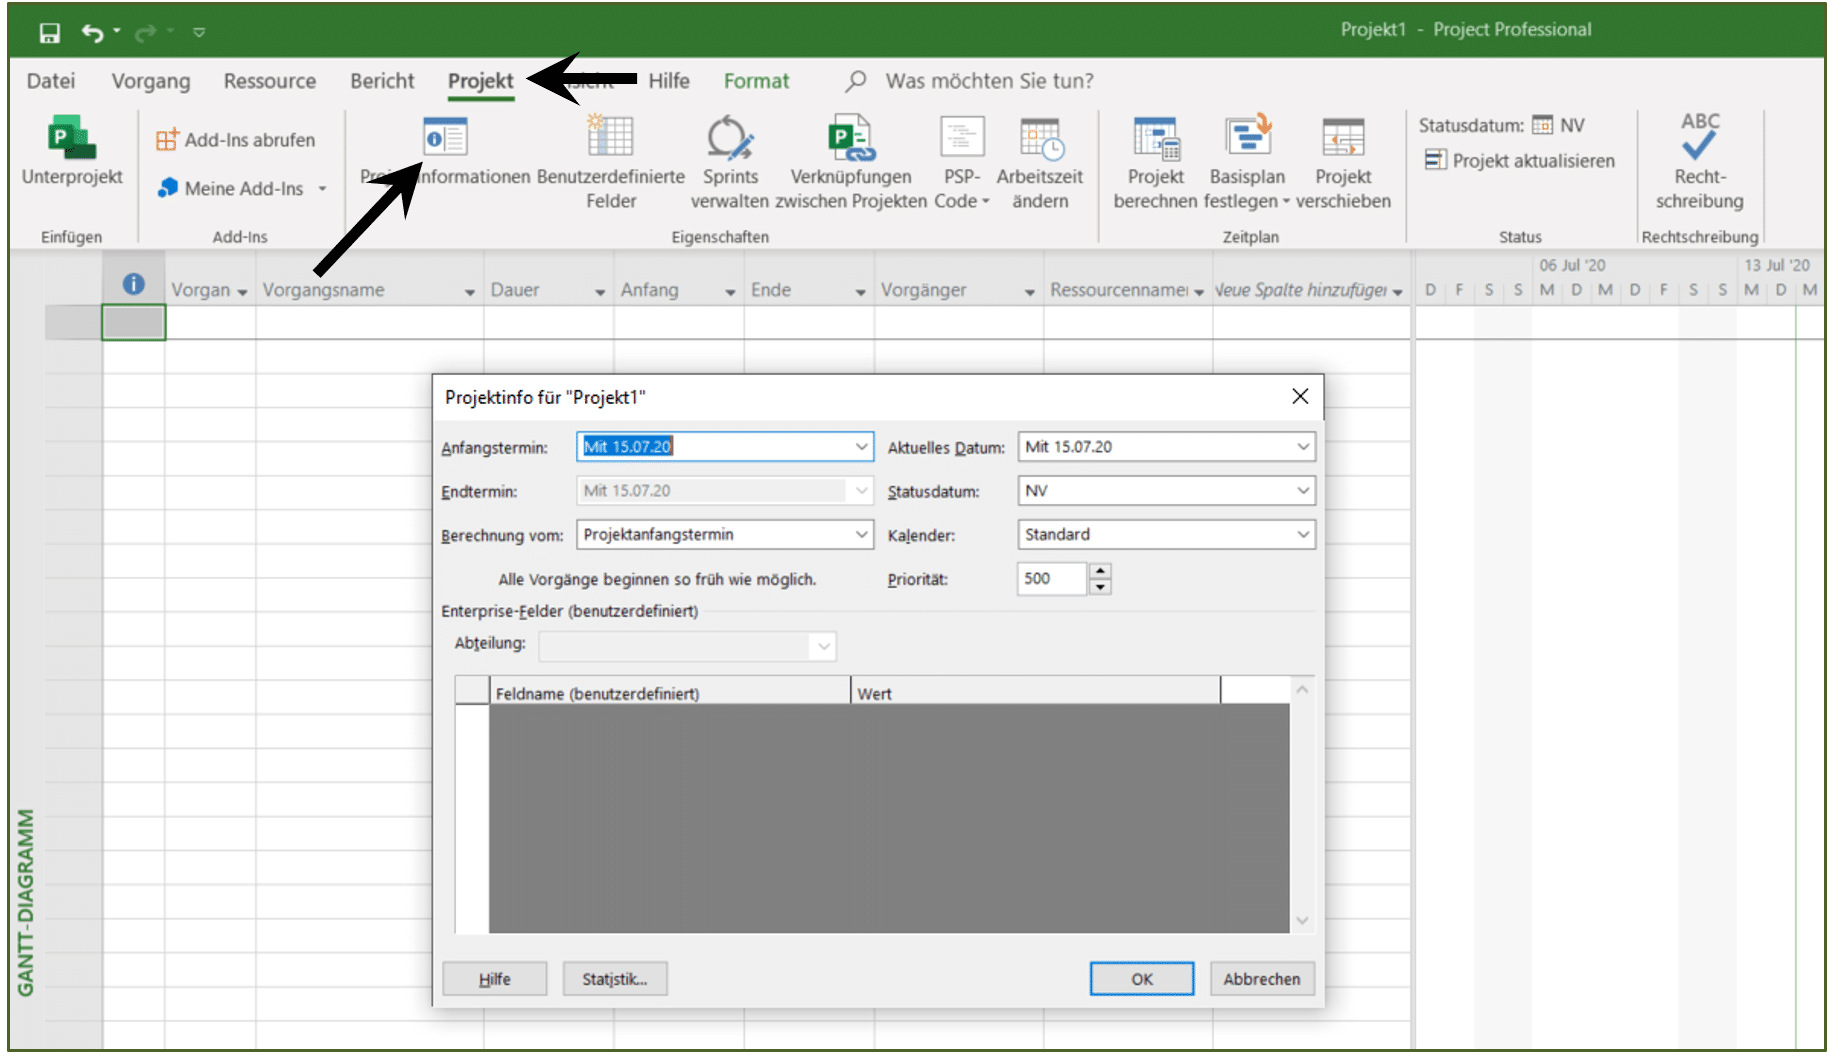Click the Undo arrow icon

[x=91, y=33]
